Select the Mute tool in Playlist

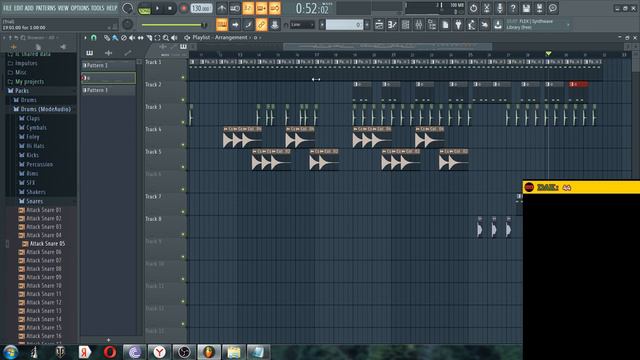132,38
